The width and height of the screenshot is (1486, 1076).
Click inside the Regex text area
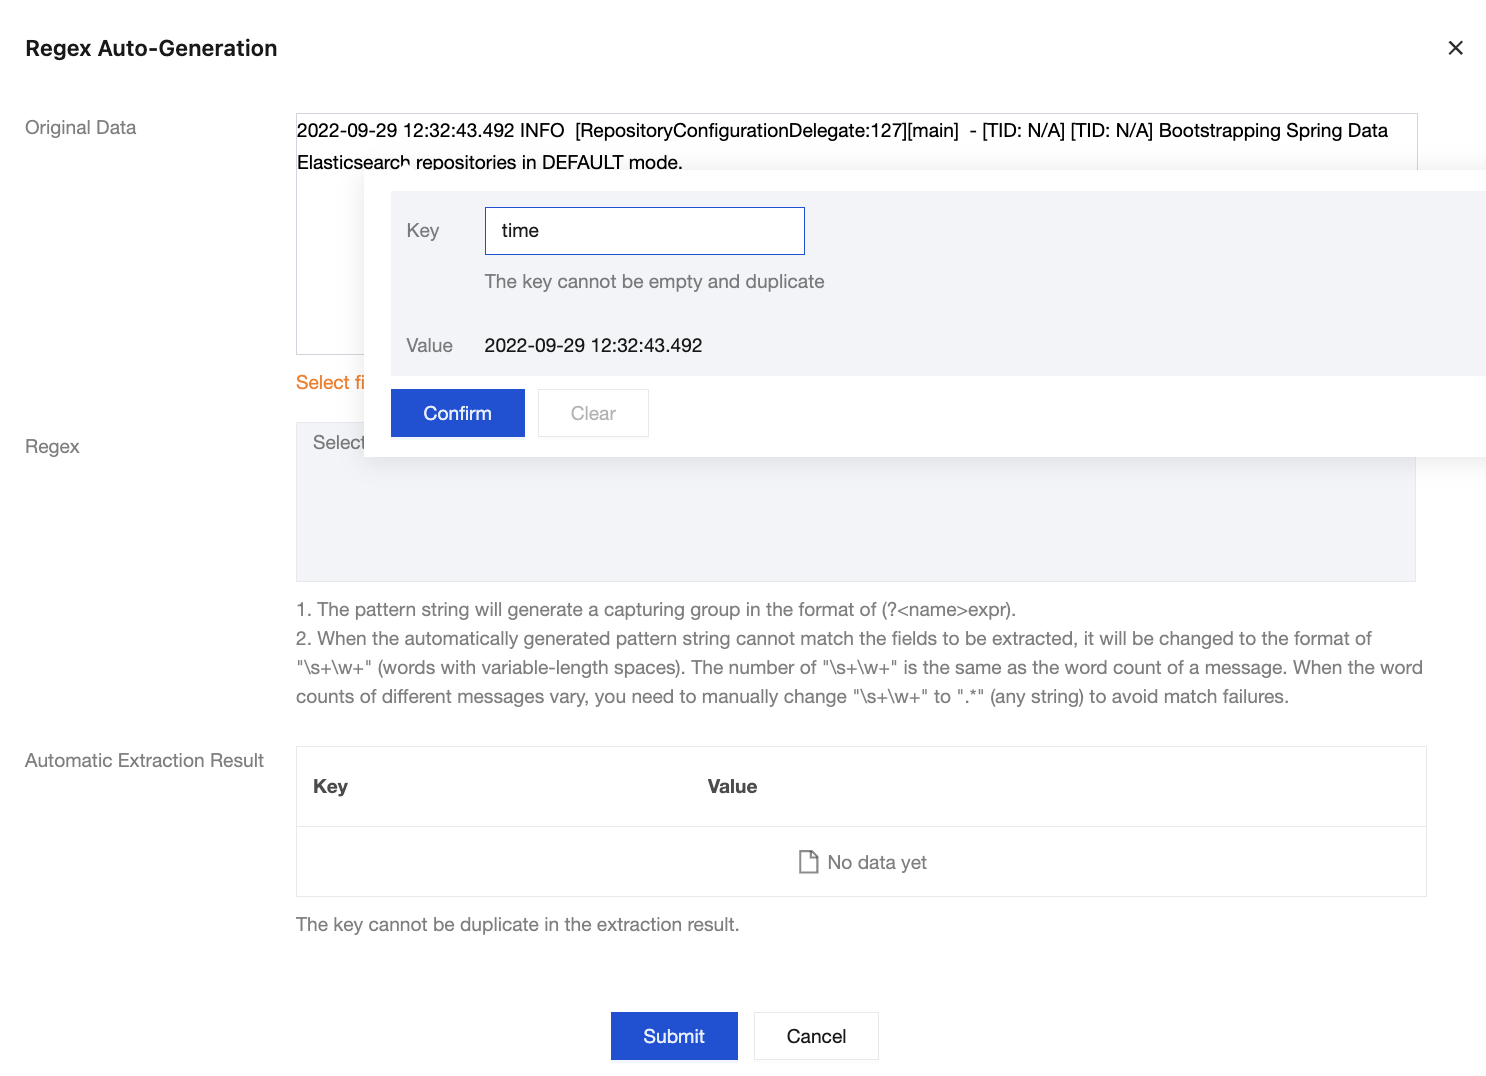tap(855, 520)
